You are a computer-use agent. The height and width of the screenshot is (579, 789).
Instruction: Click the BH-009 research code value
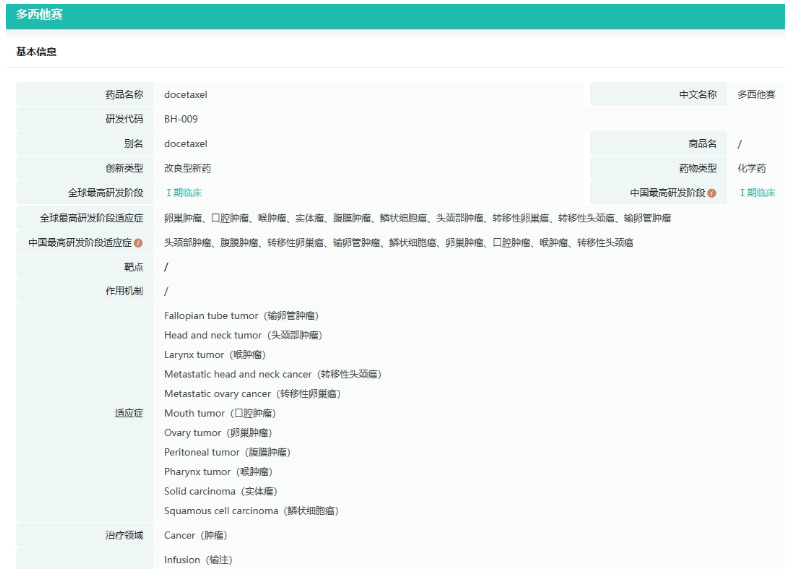point(181,119)
